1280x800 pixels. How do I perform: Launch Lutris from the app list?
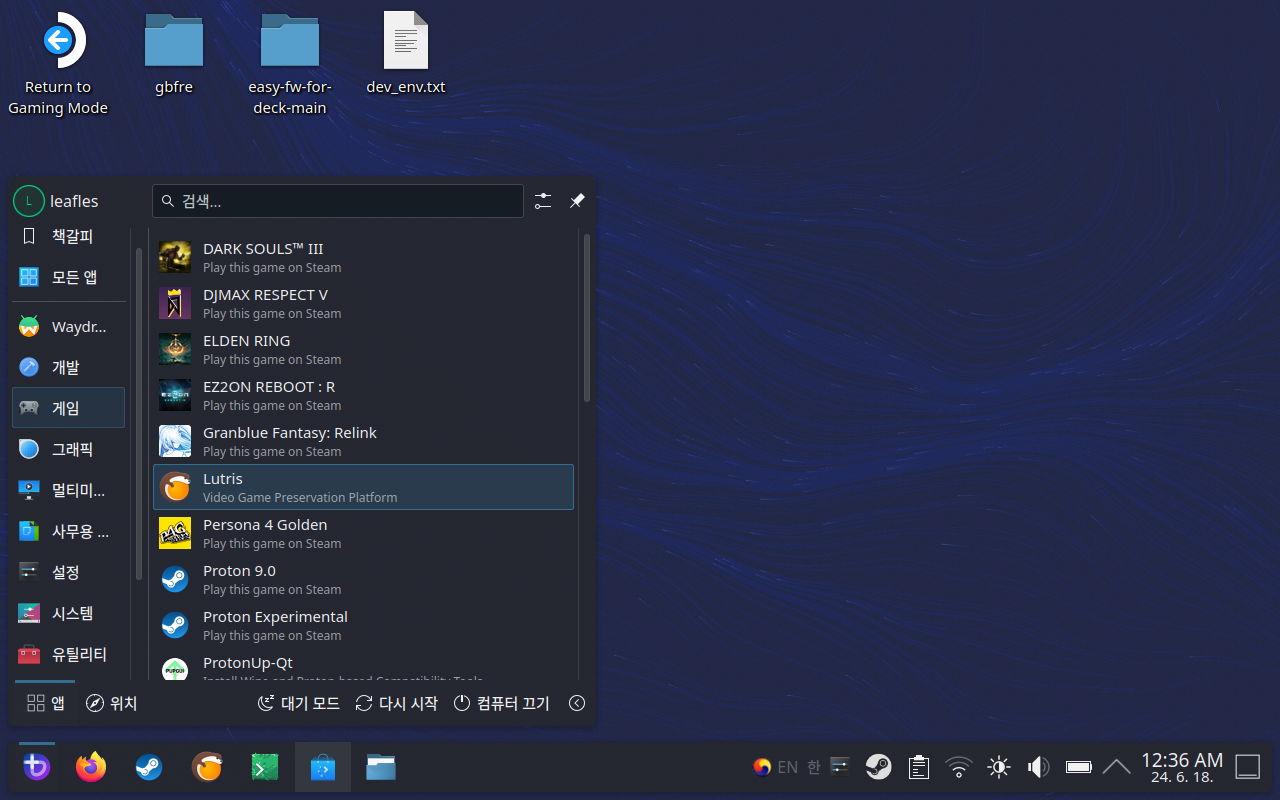pyautogui.click(x=363, y=487)
